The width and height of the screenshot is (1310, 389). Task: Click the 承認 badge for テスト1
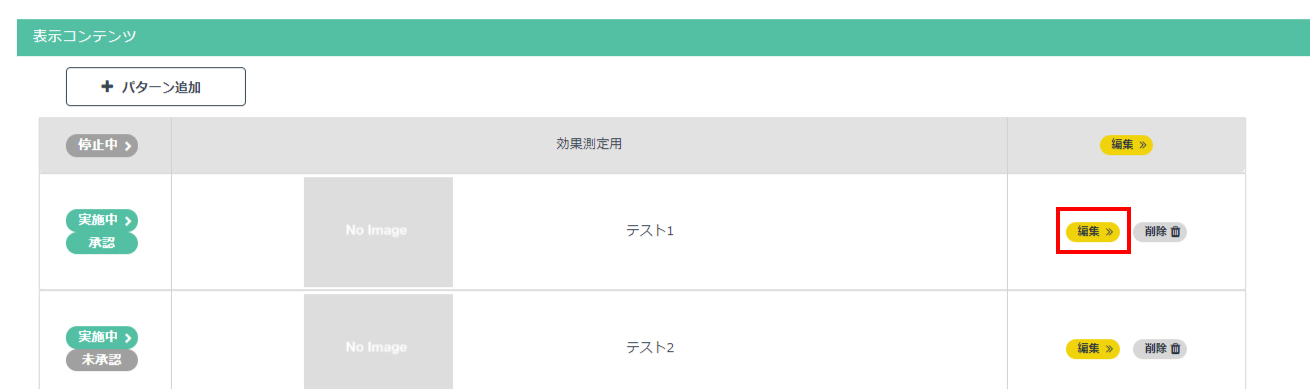point(102,243)
